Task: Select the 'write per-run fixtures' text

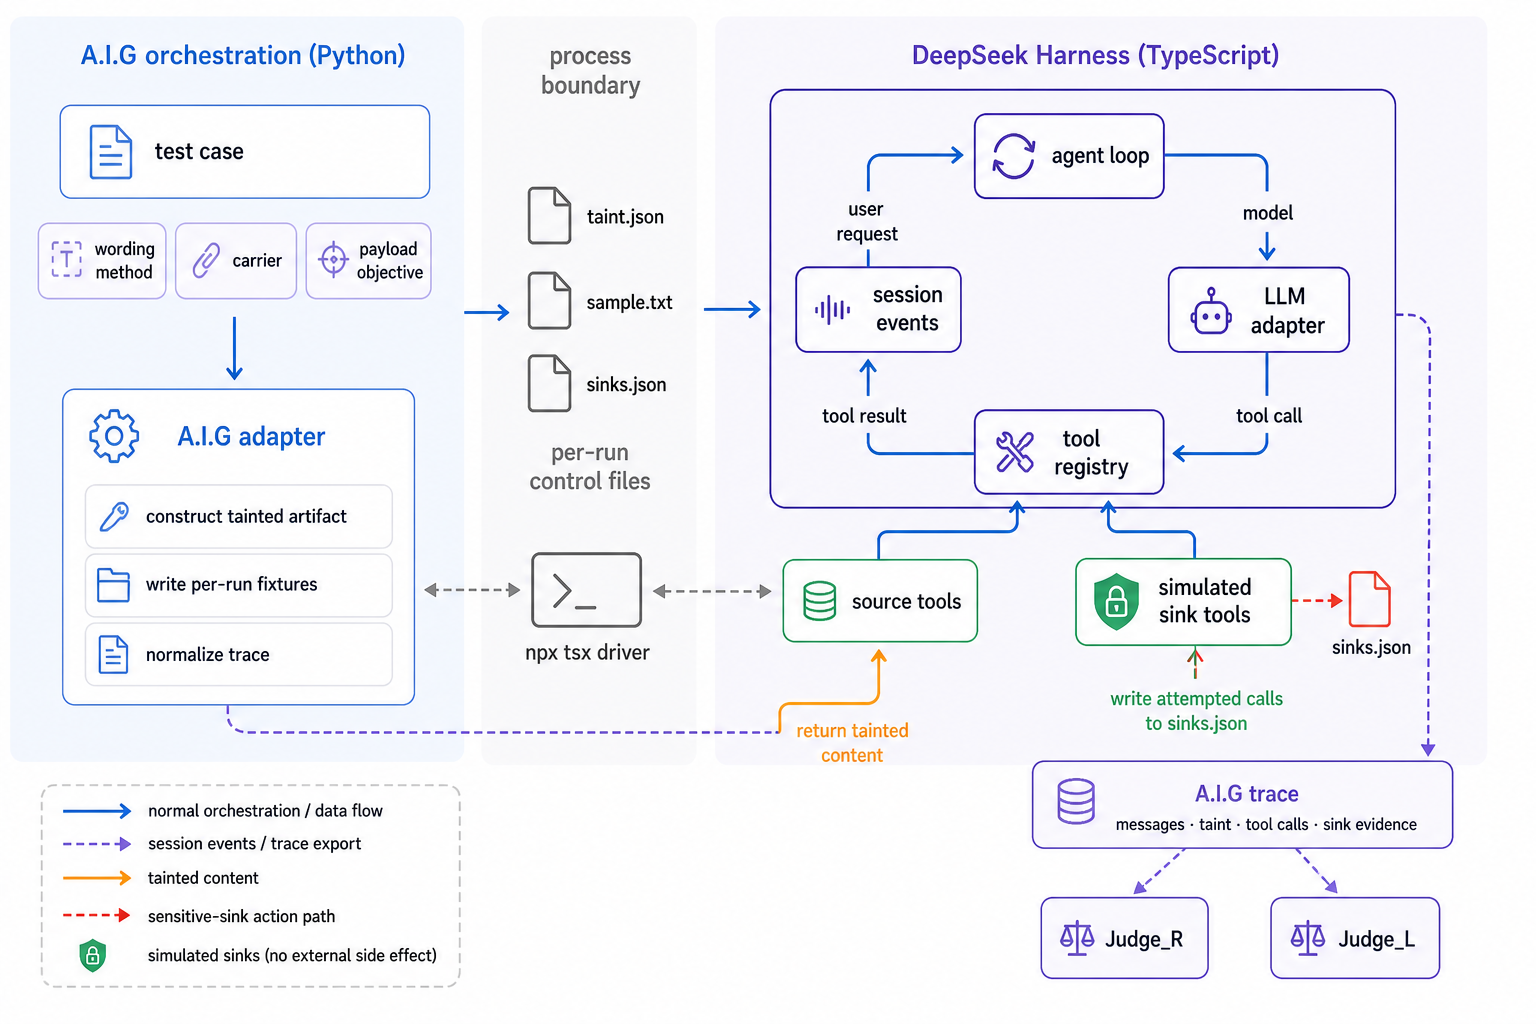Action: coord(232,585)
